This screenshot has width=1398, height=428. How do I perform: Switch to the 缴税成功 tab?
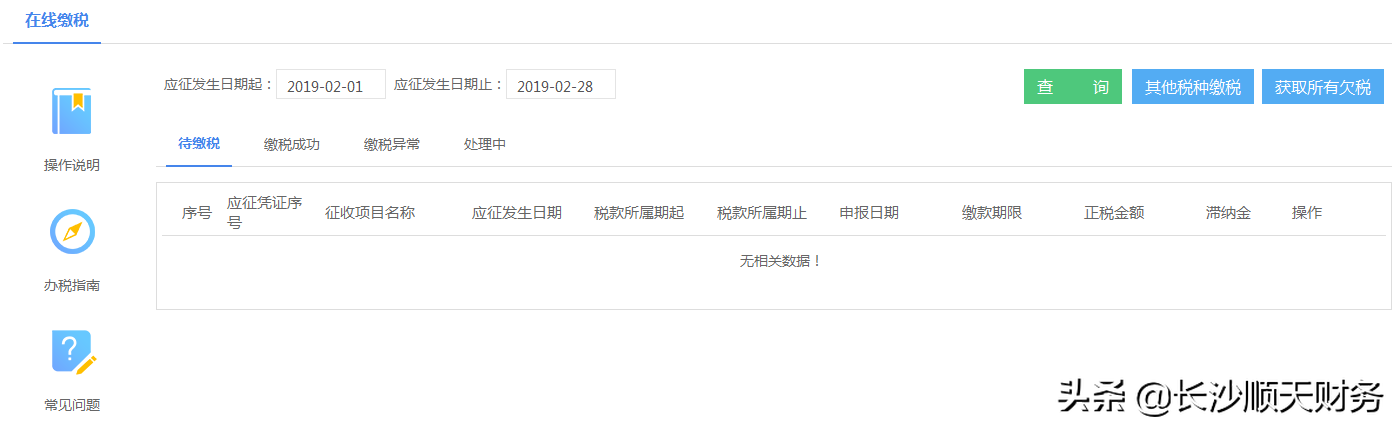point(292,144)
